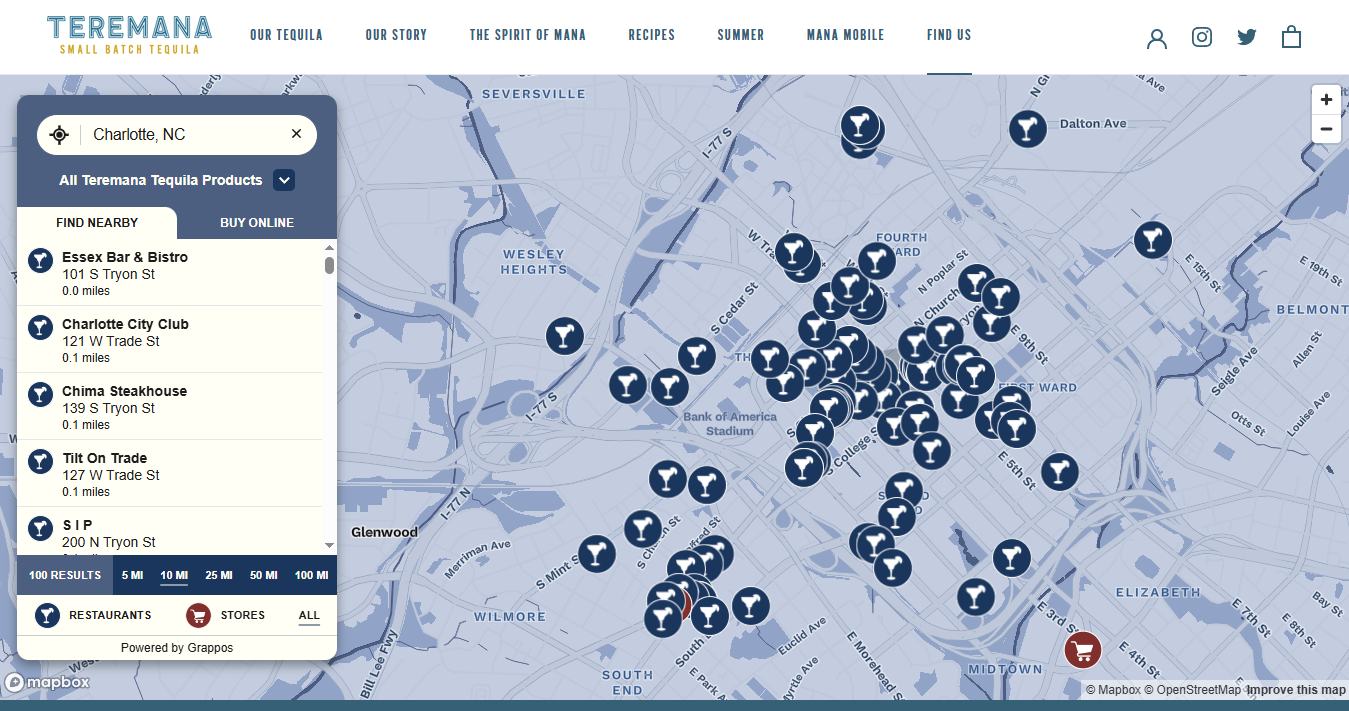Open the OUR TEQUILA menu
Viewport: 1349px width, 711px height.
pyautogui.click(x=286, y=35)
